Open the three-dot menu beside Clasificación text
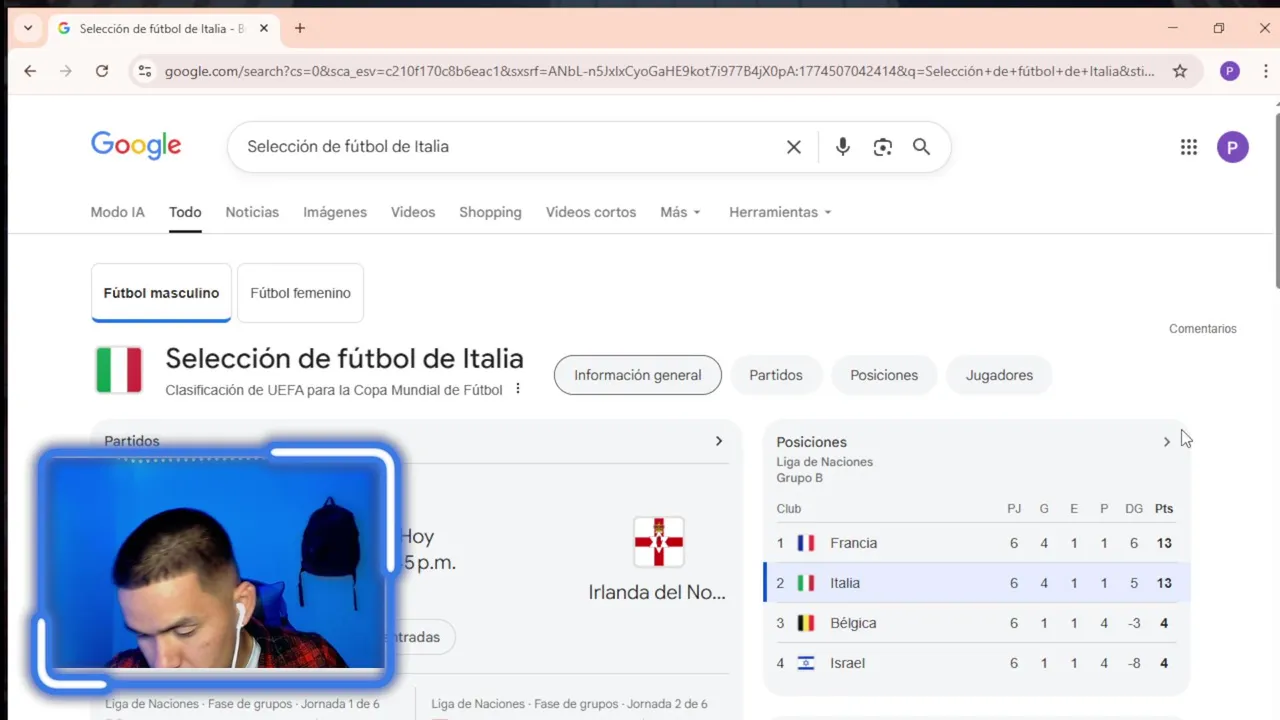Image resolution: width=1280 pixels, height=720 pixels. point(518,389)
